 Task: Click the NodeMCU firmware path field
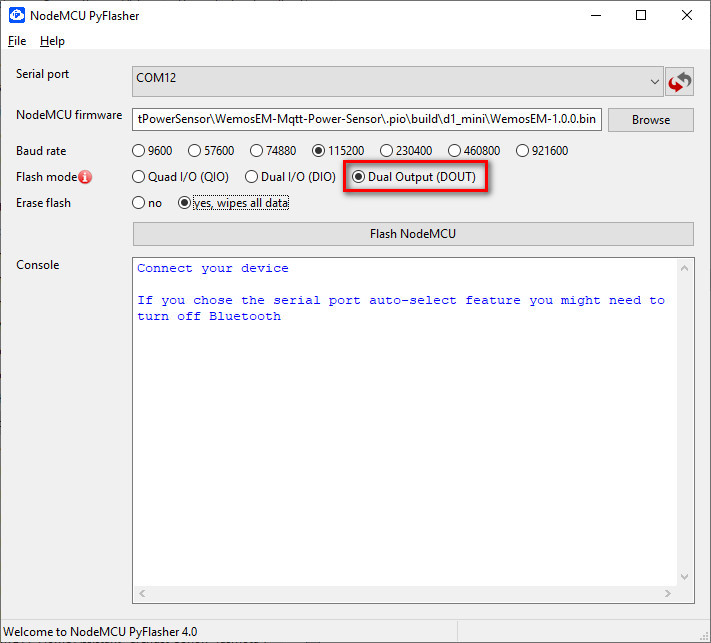pos(367,119)
